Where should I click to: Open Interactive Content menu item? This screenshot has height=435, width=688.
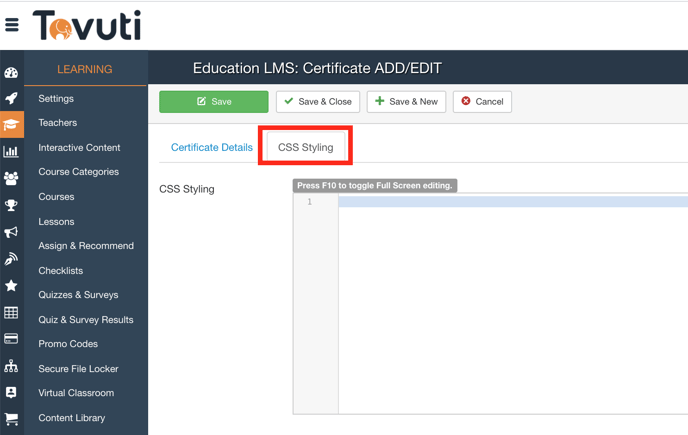pos(79,148)
